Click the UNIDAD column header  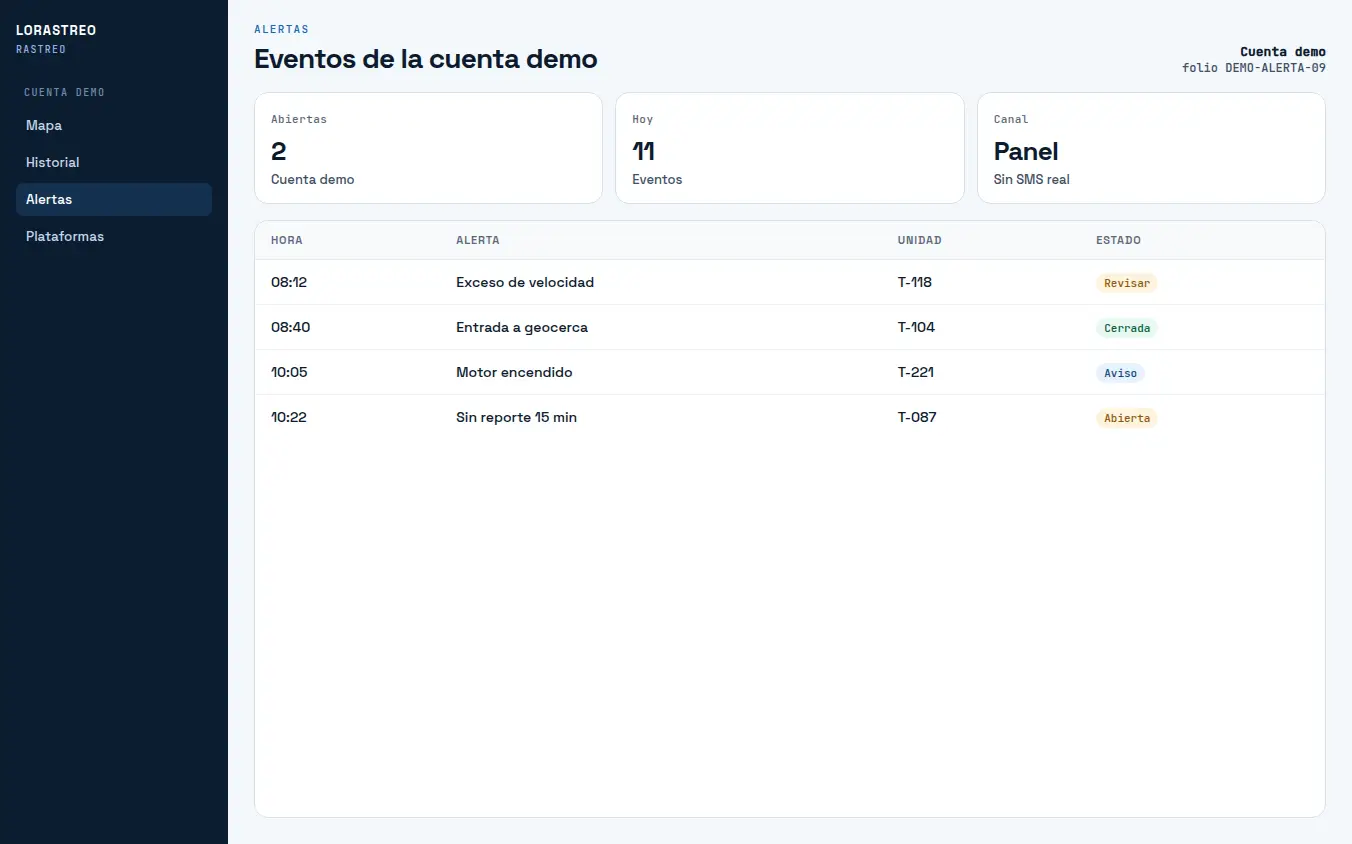click(920, 240)
